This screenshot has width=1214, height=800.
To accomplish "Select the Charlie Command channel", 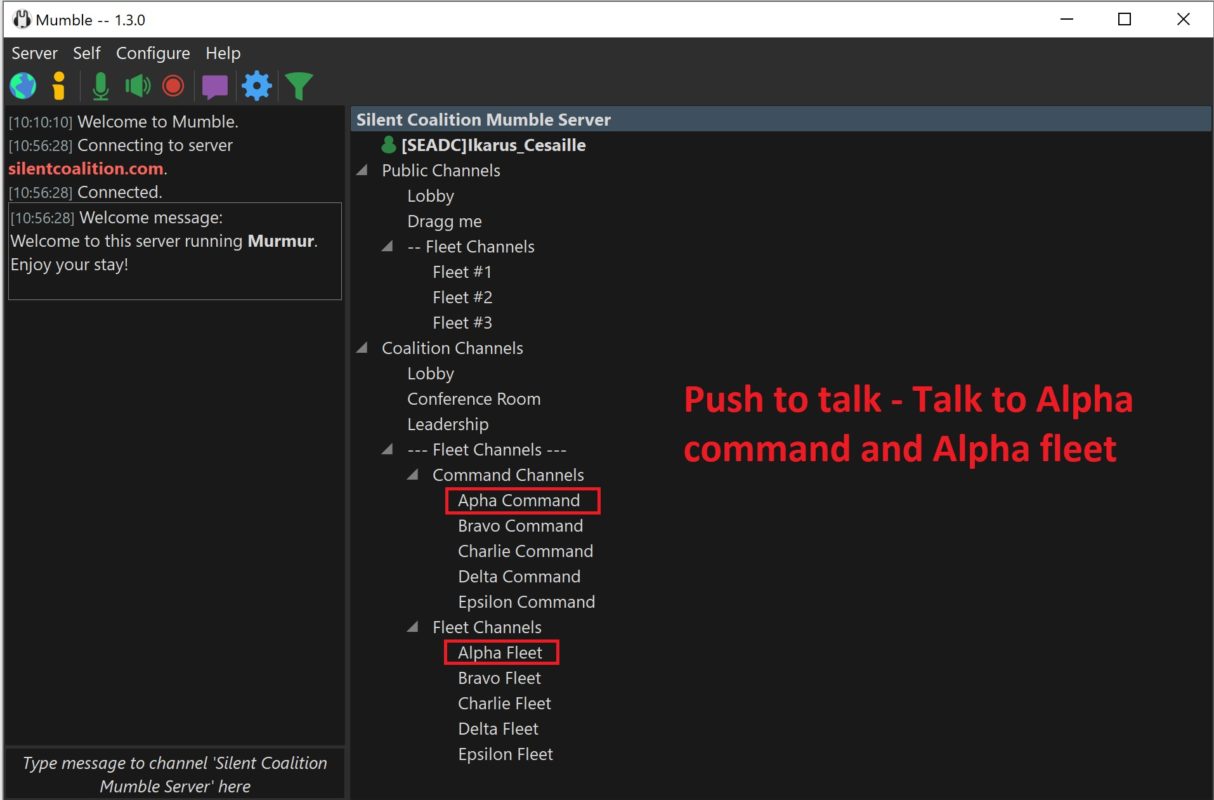I will [525, 551].
